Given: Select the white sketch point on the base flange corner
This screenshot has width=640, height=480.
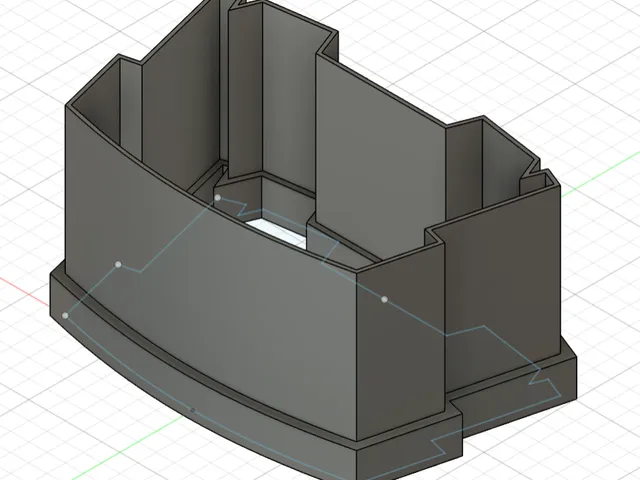Looking at the screenshot, I should tap(65, 316).
